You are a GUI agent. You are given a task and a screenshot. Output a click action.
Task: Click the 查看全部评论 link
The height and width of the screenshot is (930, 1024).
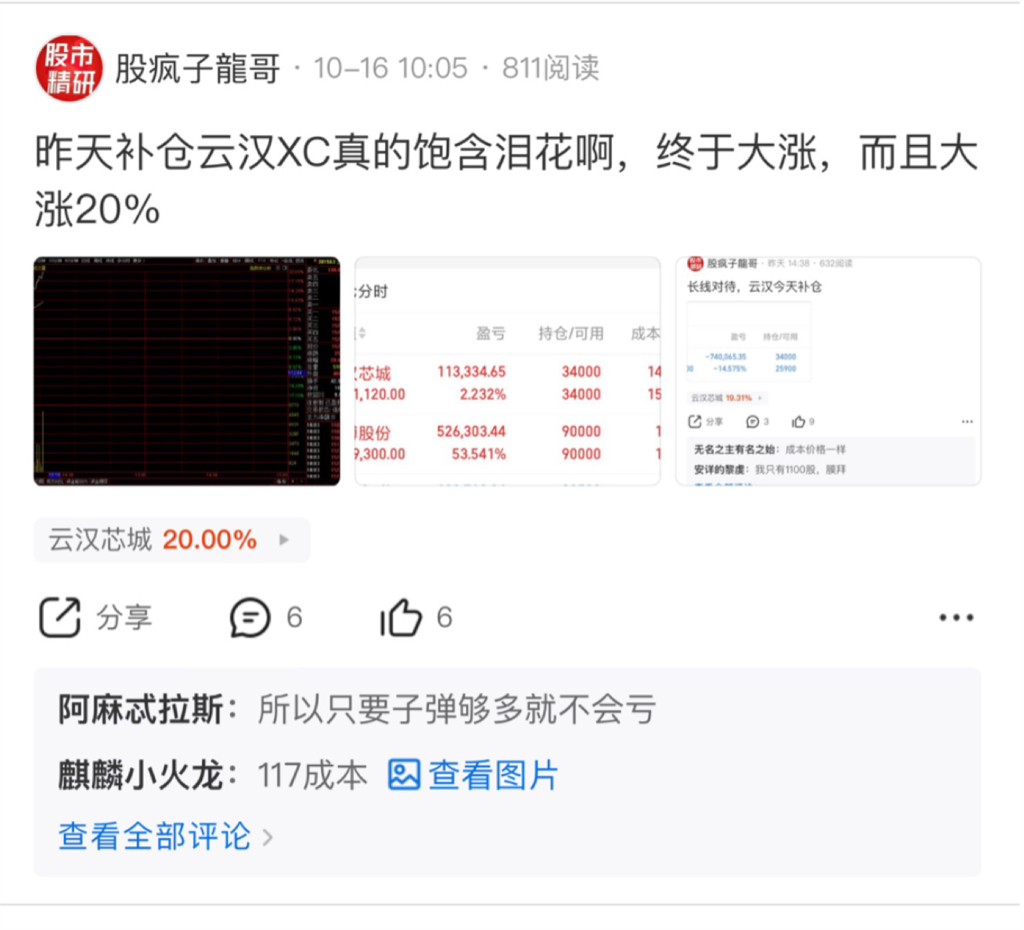click(x=155, y=837)
